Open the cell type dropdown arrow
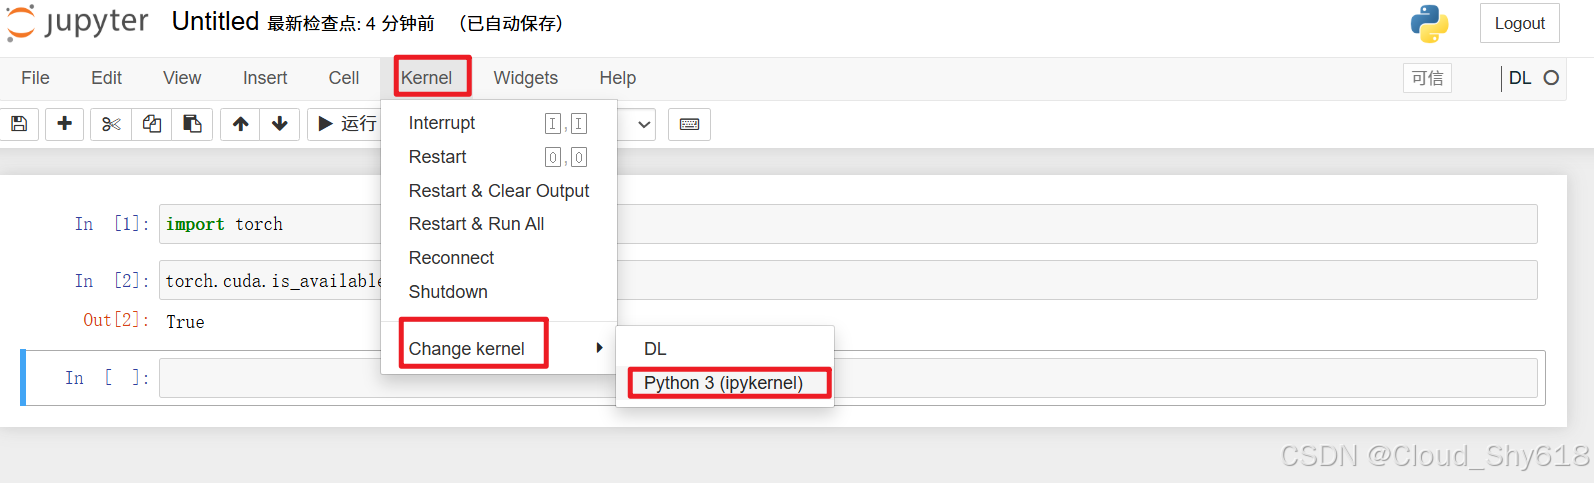Viewport: 1594px width, 483px height. coord(644,124)
